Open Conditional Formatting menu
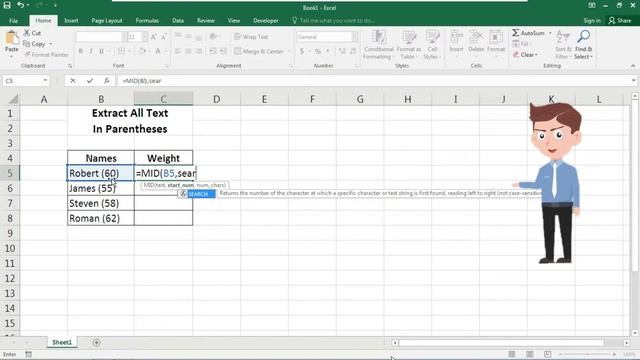640x360 pixels. (x=378, y=45)
